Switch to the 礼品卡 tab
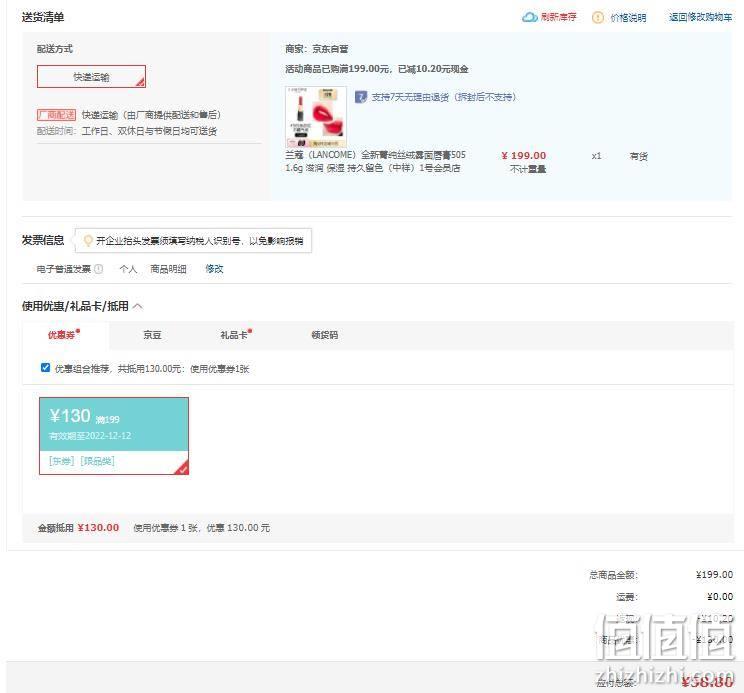Screen dimensions: 744x693 point(235,335)
